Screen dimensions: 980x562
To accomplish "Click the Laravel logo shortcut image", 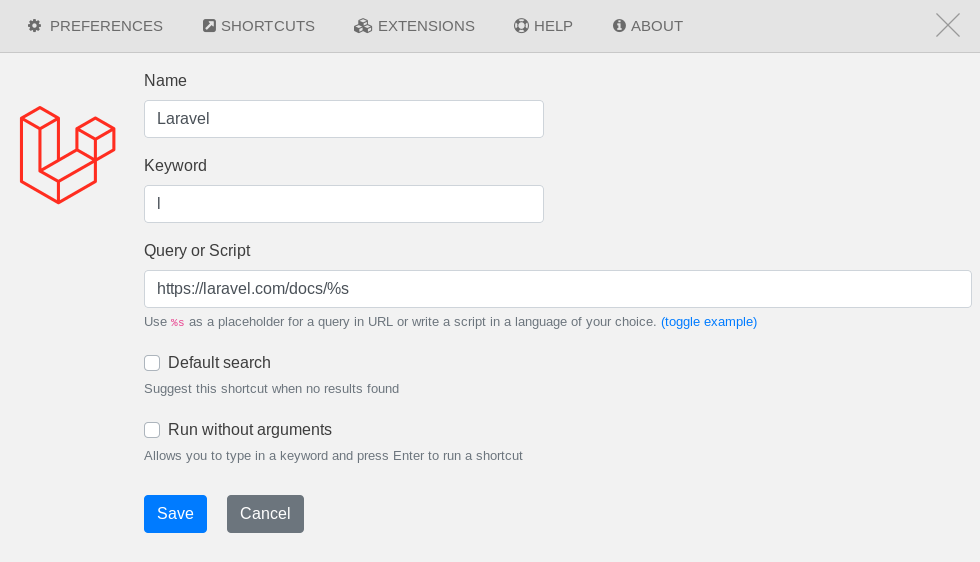I will tap(68, 155).
